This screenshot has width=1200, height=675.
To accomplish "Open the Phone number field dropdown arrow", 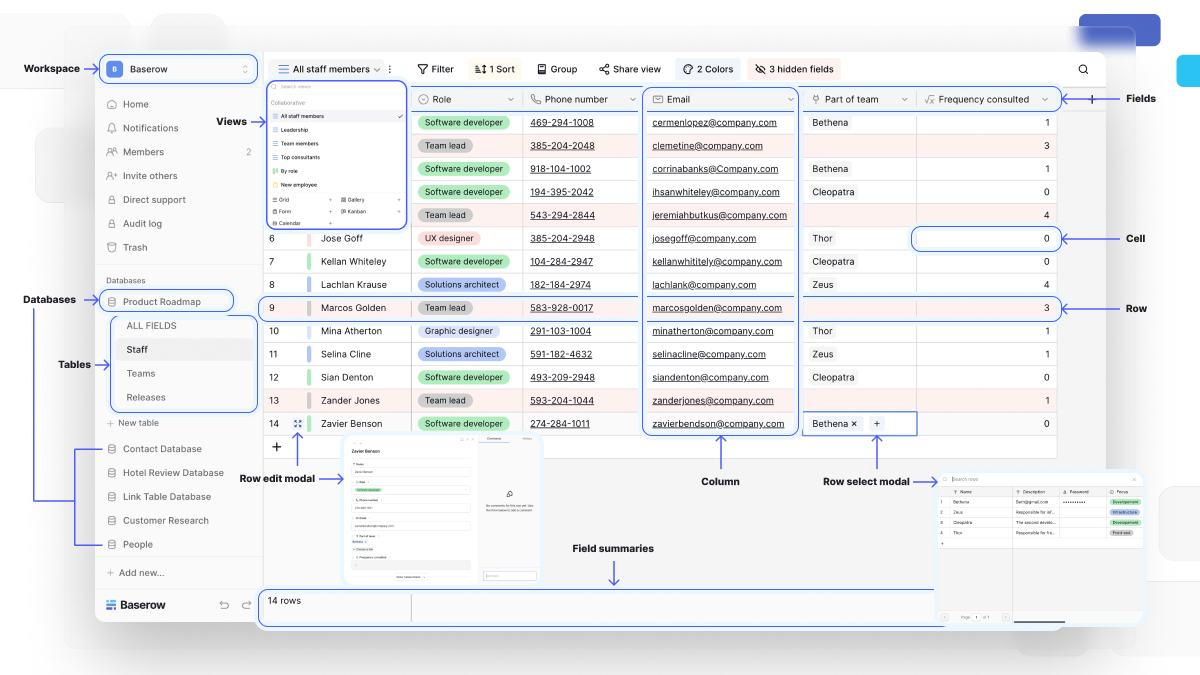I will (x=632, y=100).
